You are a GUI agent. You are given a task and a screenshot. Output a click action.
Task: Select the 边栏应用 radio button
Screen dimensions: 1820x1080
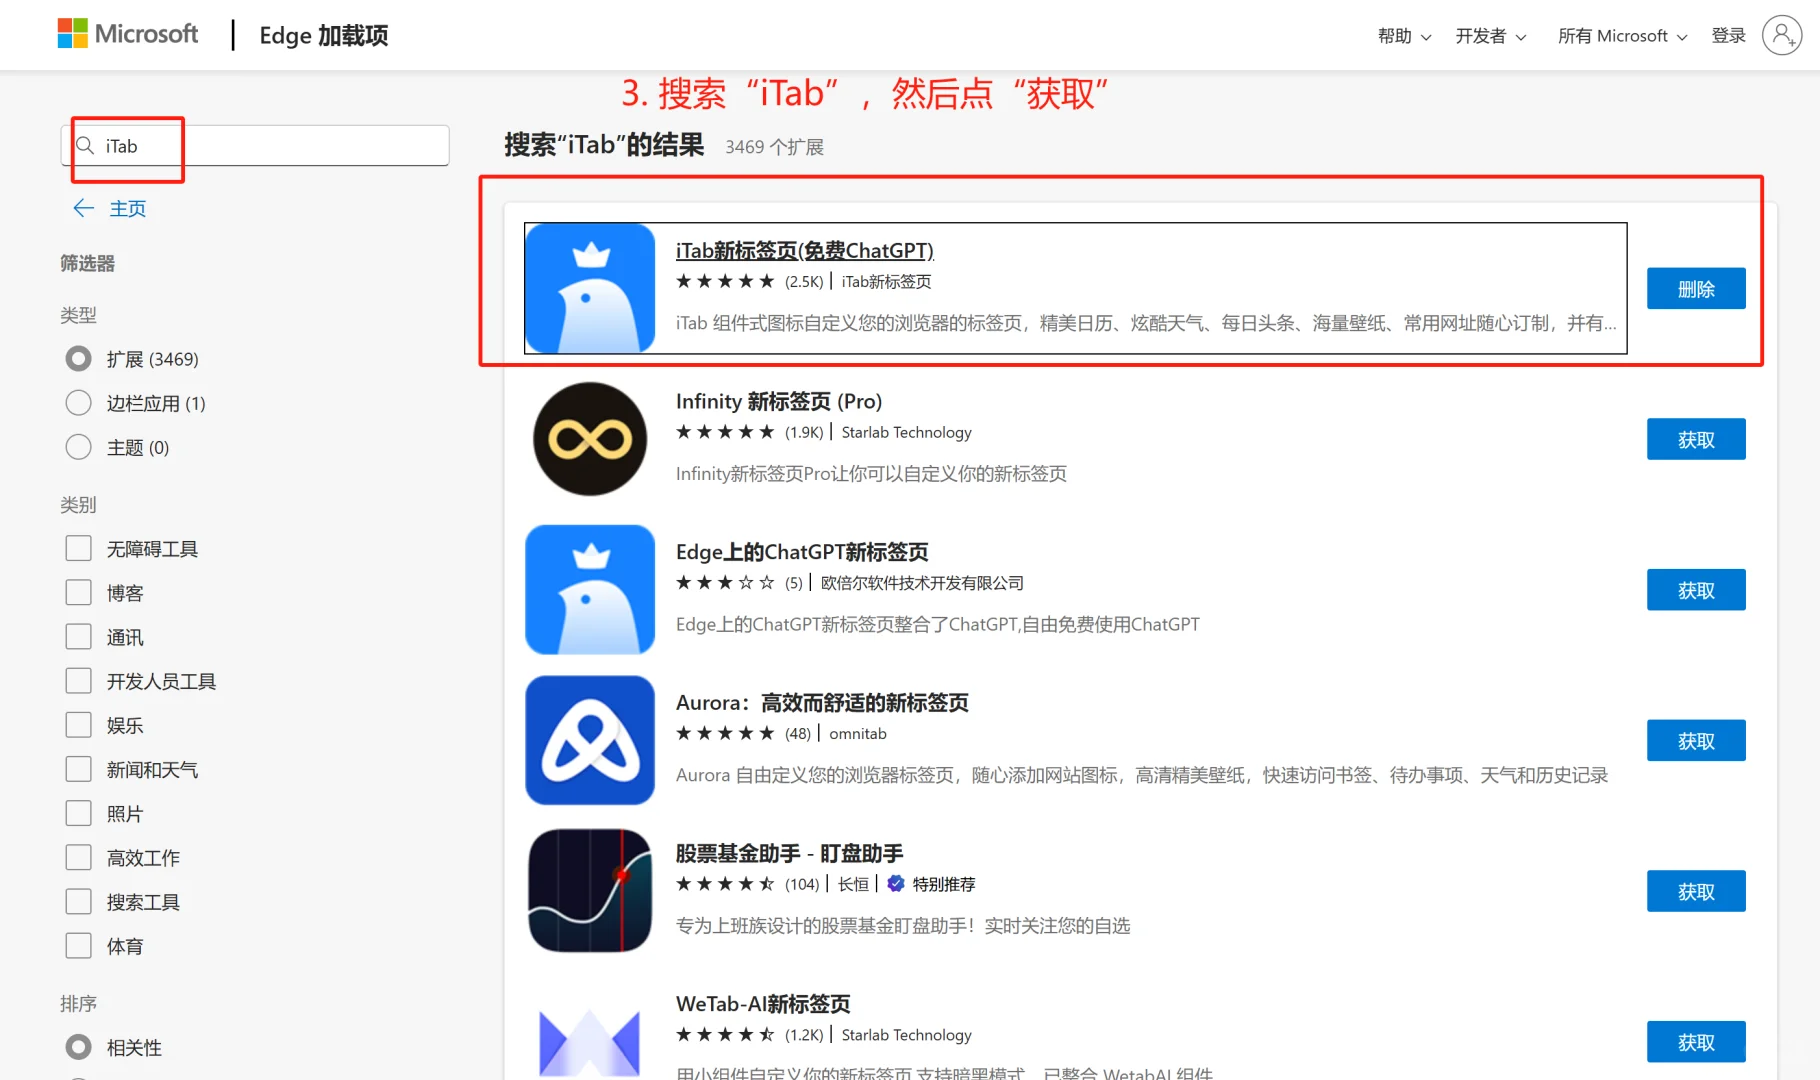point(78,402)
